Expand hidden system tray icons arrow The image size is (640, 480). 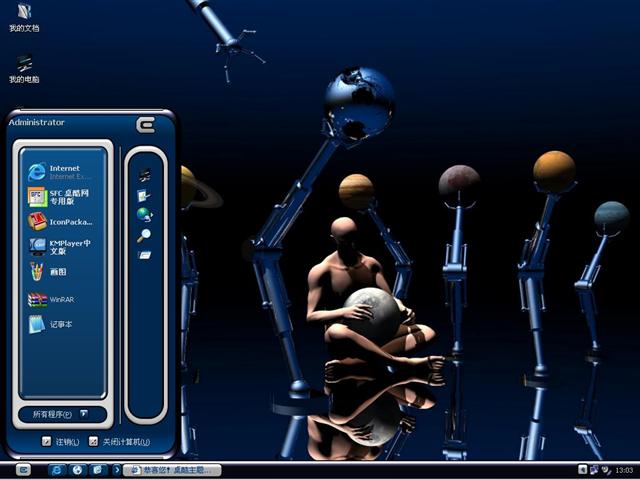(583, 470)
